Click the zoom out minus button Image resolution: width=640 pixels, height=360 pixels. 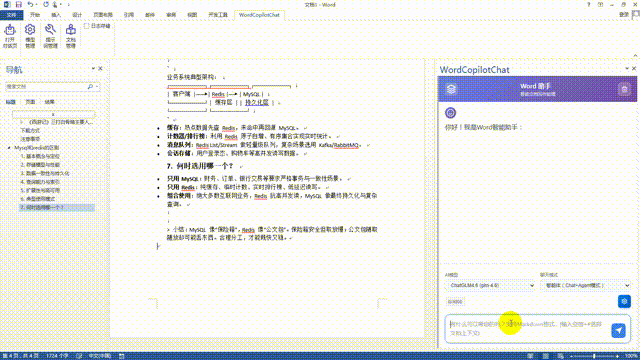[x=571, y=356]
